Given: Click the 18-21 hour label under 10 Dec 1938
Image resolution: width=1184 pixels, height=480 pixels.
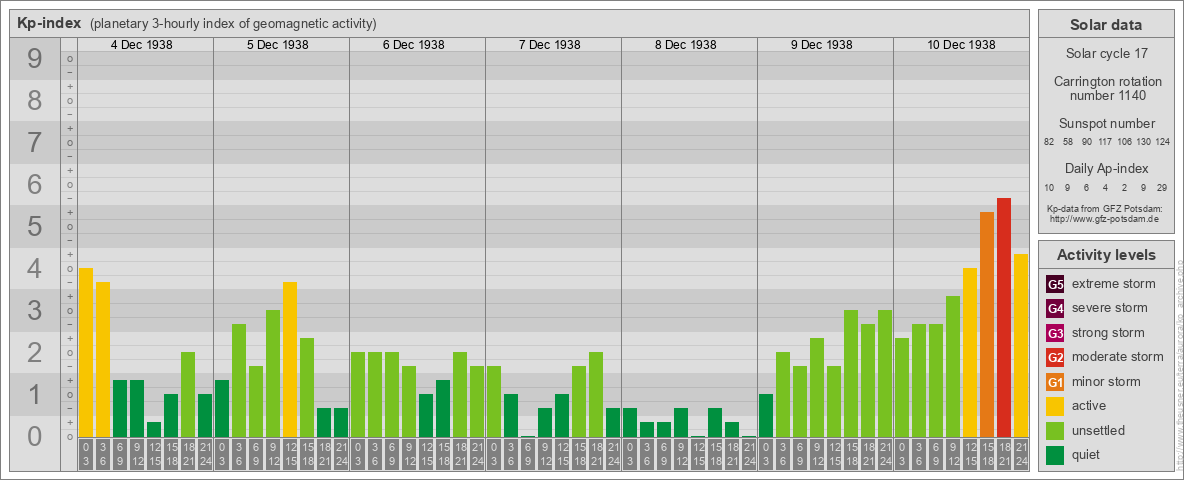Looking at the screenshot, I should [x=1004, y=454].
